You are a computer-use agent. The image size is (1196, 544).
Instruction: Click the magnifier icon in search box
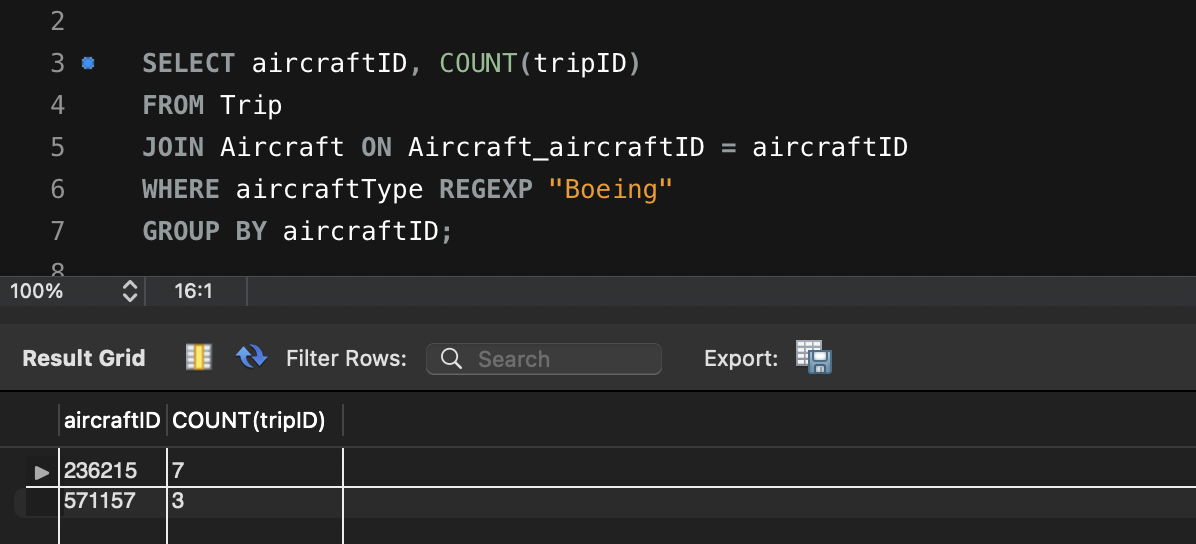tap(452, 359)
